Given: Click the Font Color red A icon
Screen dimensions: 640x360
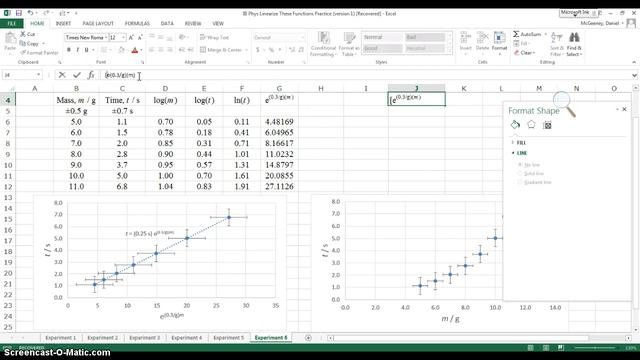Looking at the screenshot, I should click(x=135, y=51).
